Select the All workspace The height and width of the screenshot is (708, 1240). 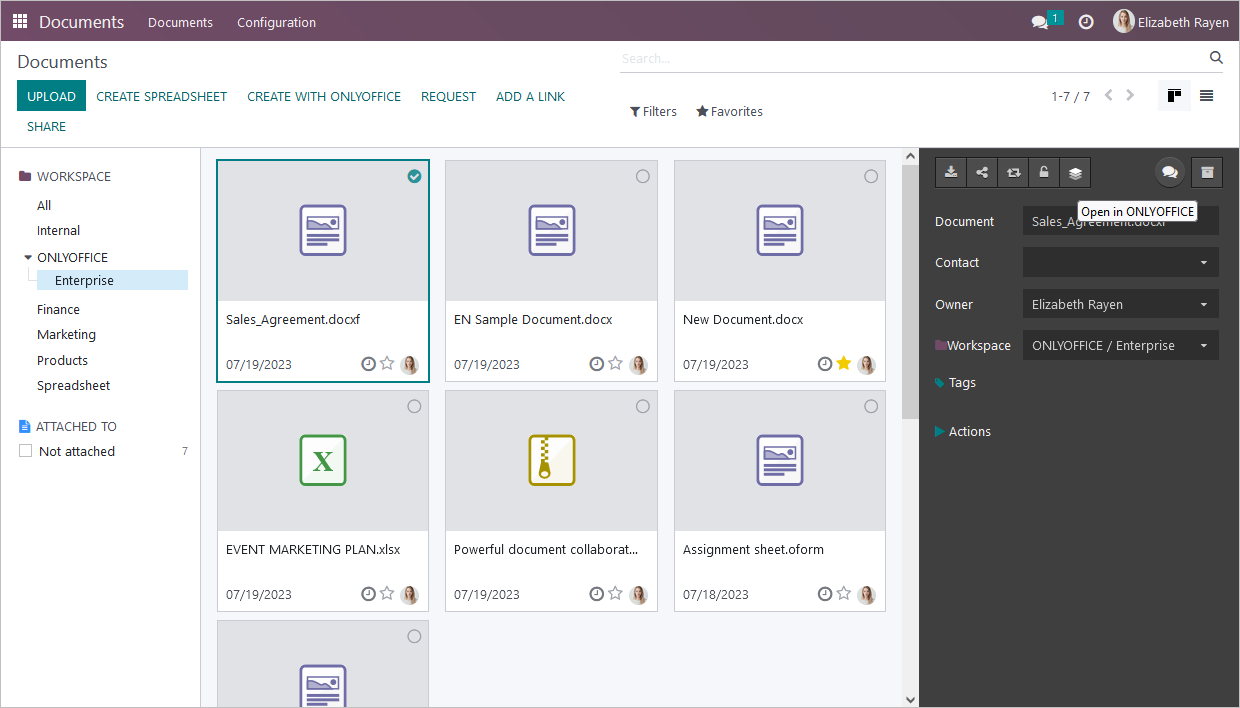click(44, 205)
